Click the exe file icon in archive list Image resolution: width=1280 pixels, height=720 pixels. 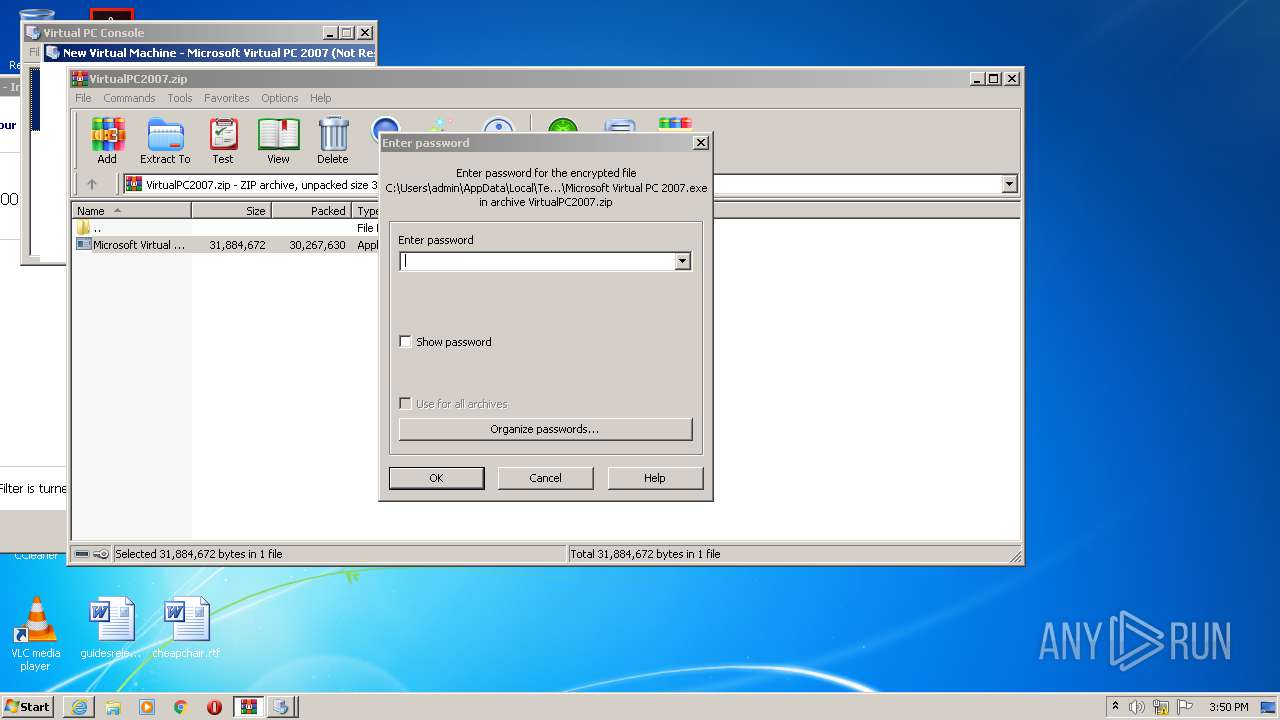(84, 244)
